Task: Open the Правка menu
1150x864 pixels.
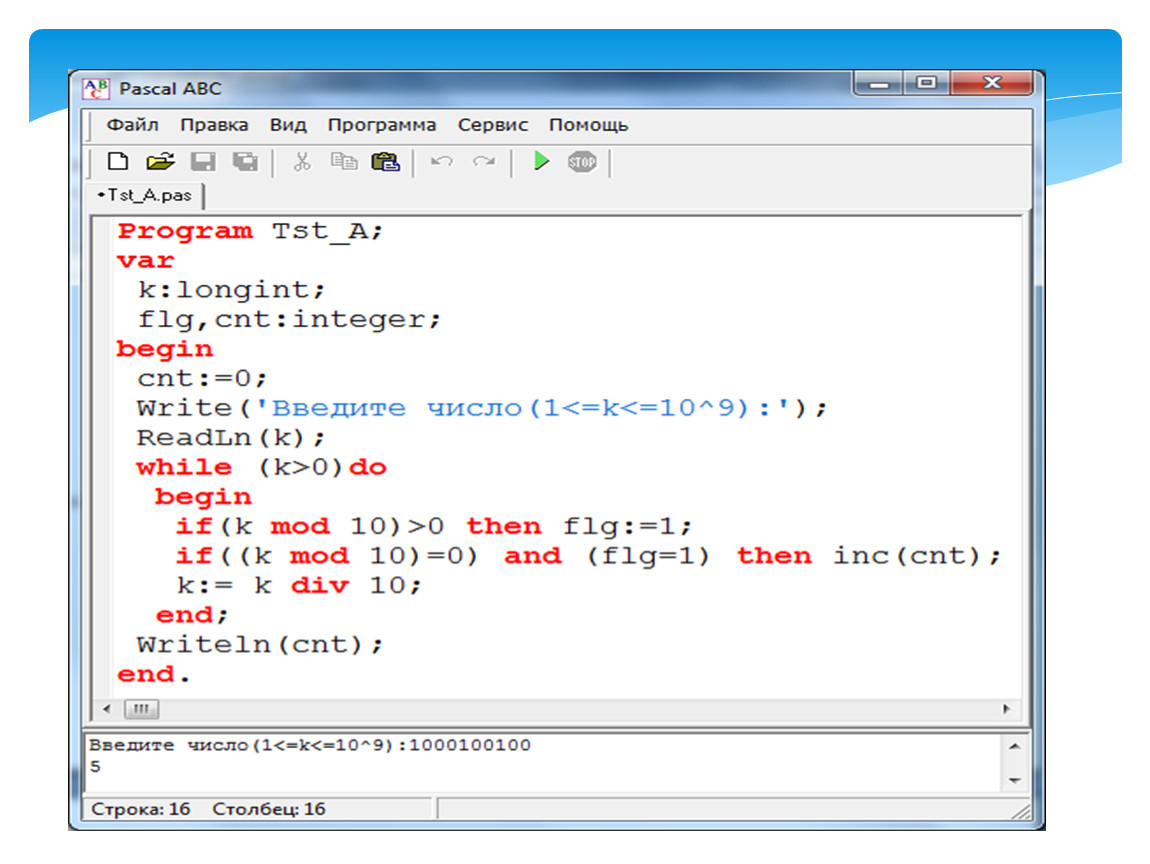Action: coord(214,125)
